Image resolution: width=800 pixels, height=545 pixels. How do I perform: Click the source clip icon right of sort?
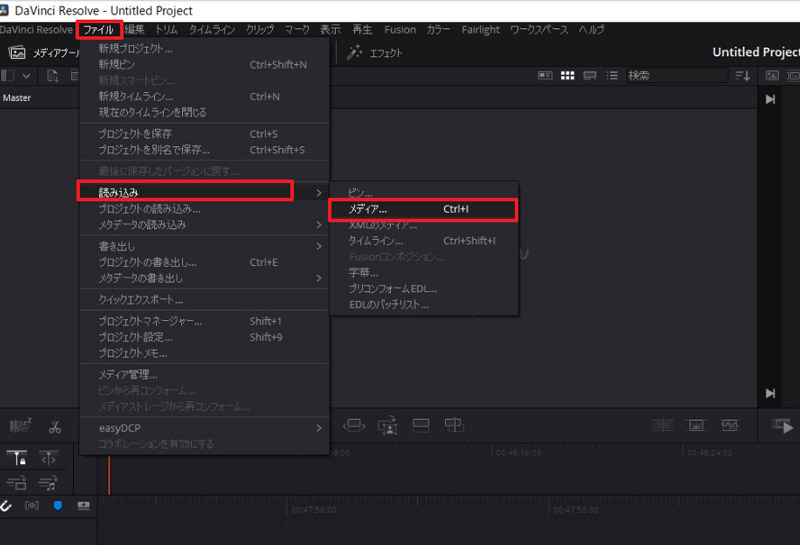tap(772, 76)
